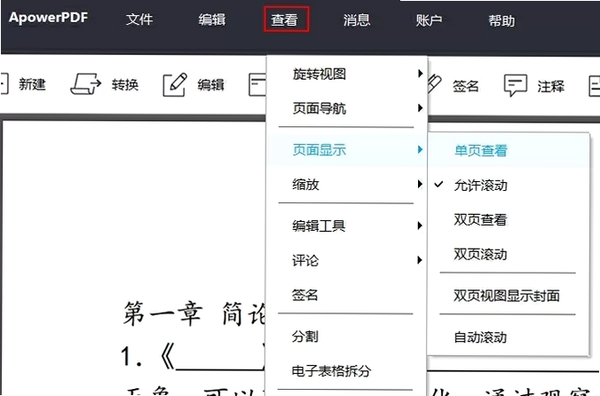Click the blue 页面显示 submenu arrow
Image resolution: width=600 pixels, height=396 pixels.
(420, 149)
